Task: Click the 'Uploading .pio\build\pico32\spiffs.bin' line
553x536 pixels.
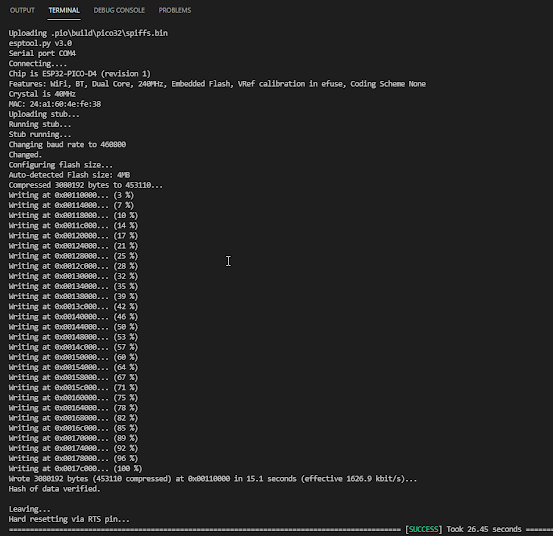Action: 88,33
